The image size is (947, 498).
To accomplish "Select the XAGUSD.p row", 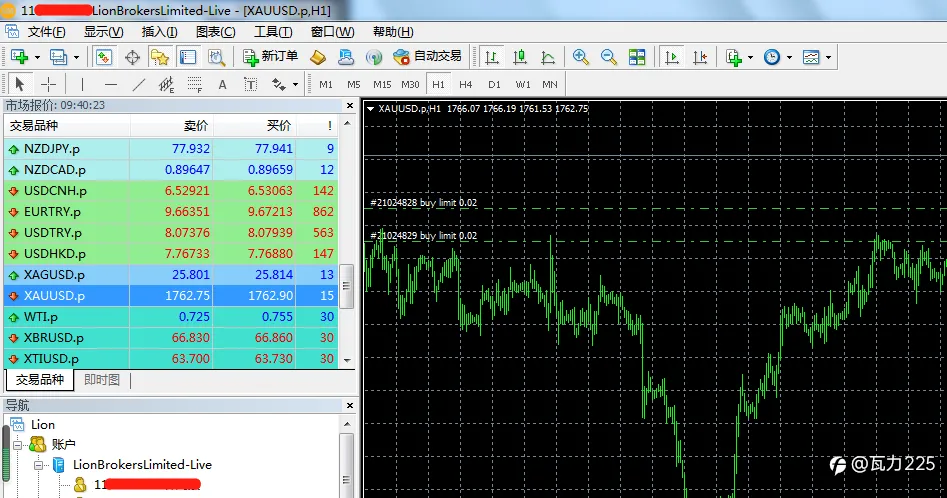I will tap(171, 275).
